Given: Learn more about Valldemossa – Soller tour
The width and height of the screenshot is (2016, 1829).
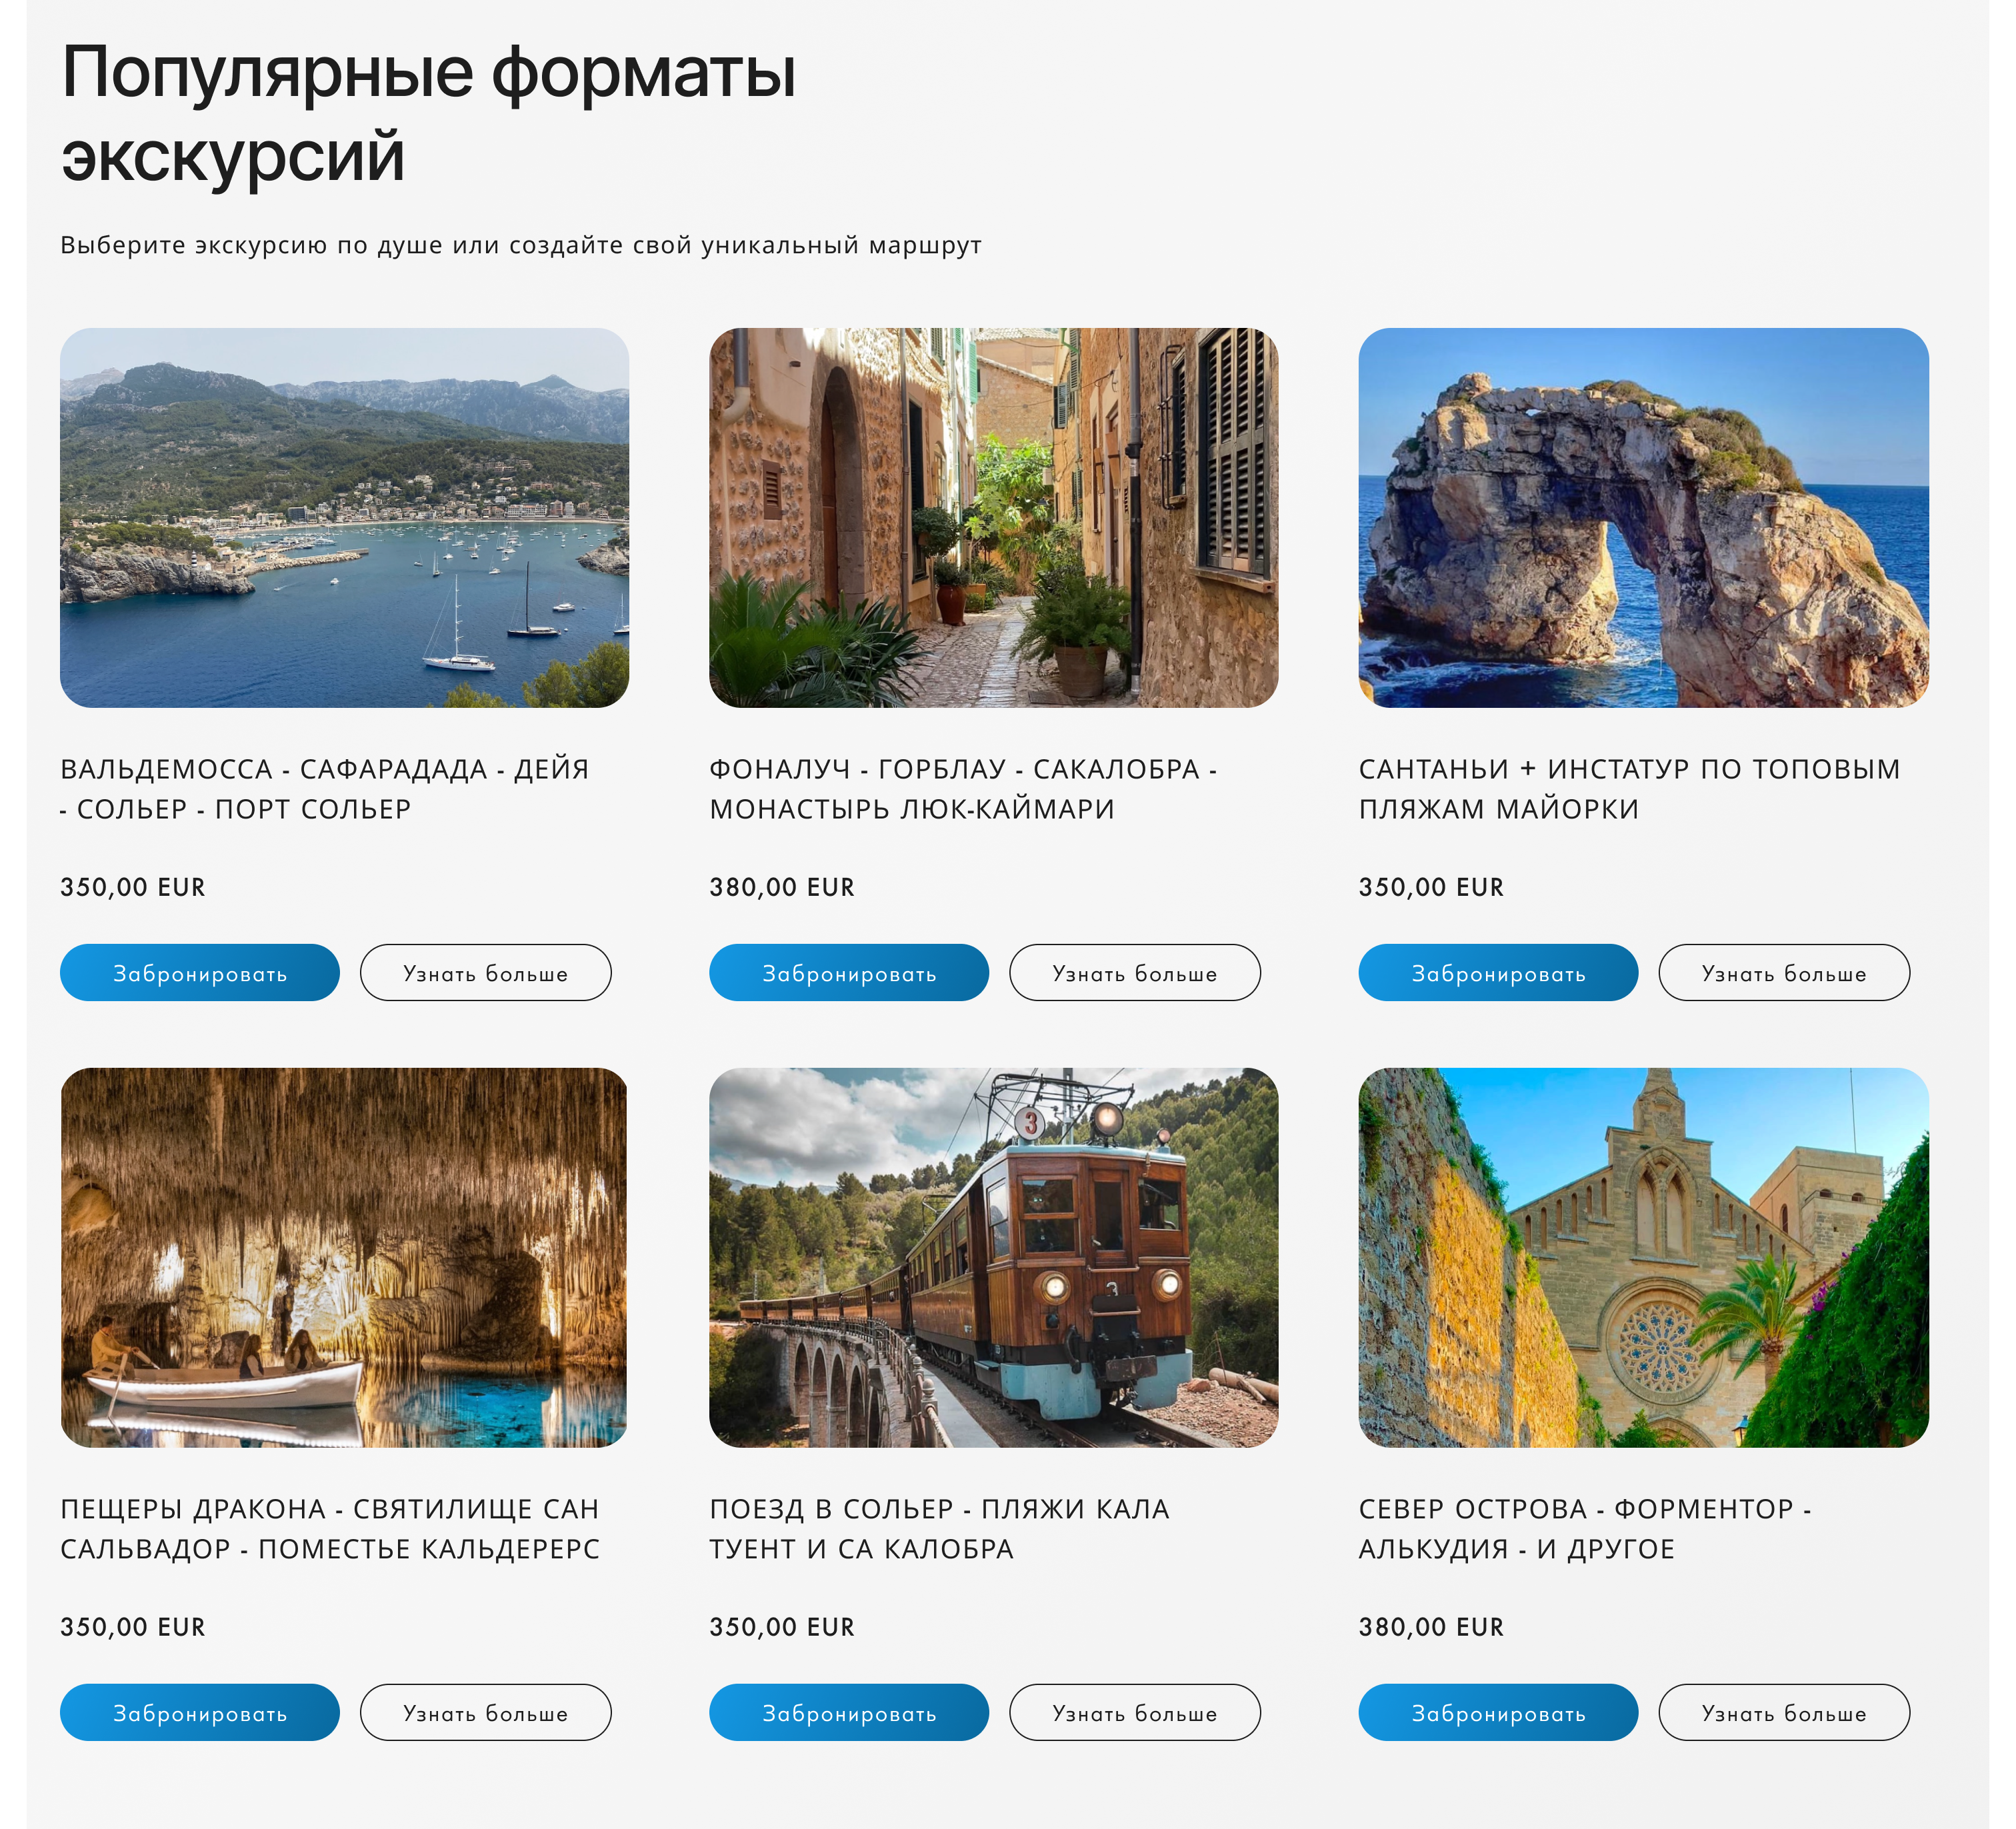Looking at the screenshot, I should 485,972.
